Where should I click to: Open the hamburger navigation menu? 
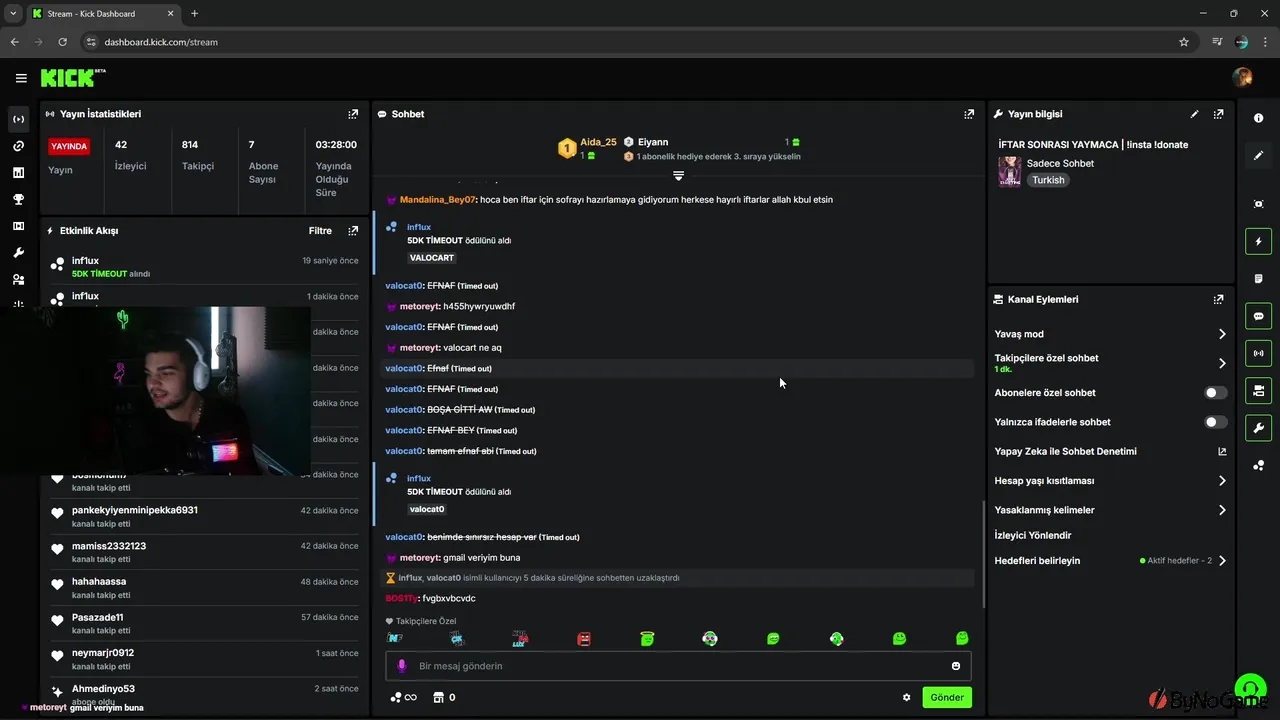(x=21, y=78)
